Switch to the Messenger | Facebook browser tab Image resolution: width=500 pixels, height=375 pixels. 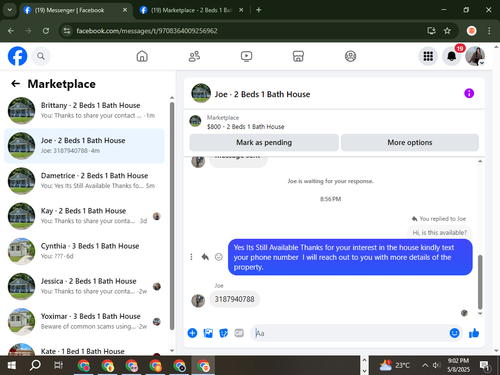pos(75,10)
